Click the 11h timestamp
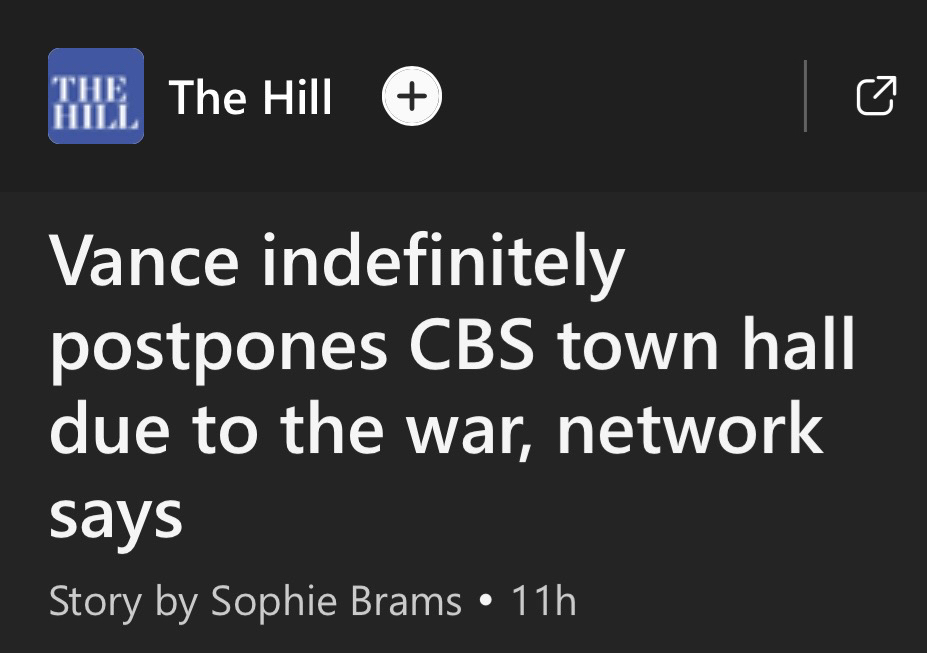 pyautogui.click(x=543, y=602)
